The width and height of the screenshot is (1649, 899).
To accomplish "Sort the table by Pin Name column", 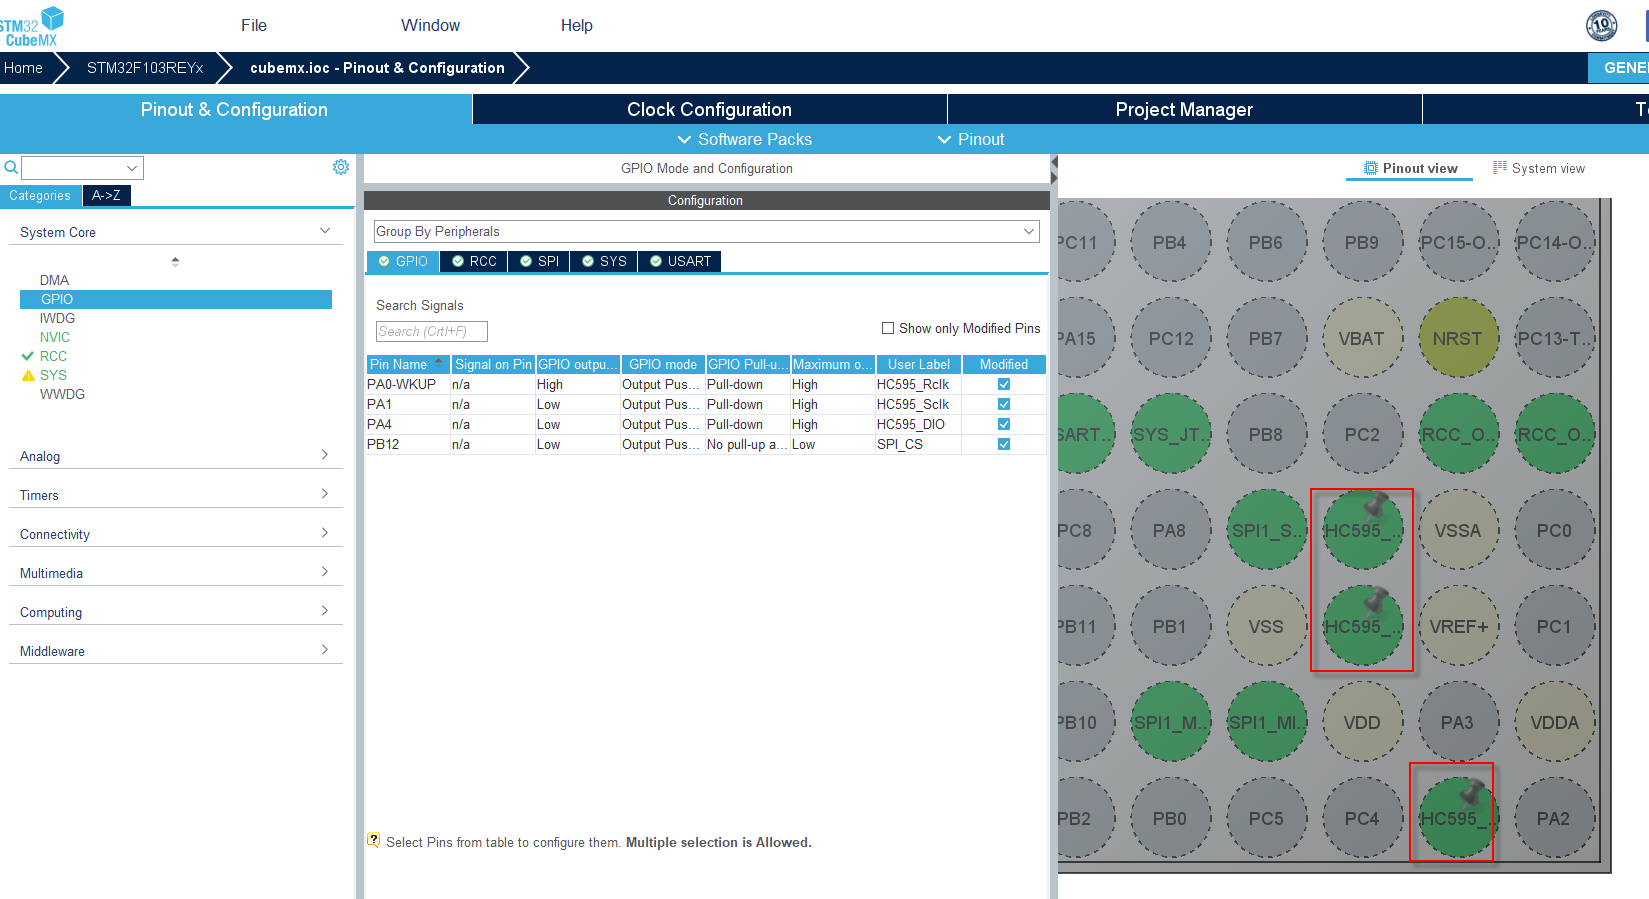I will click(x=408, y=364).
